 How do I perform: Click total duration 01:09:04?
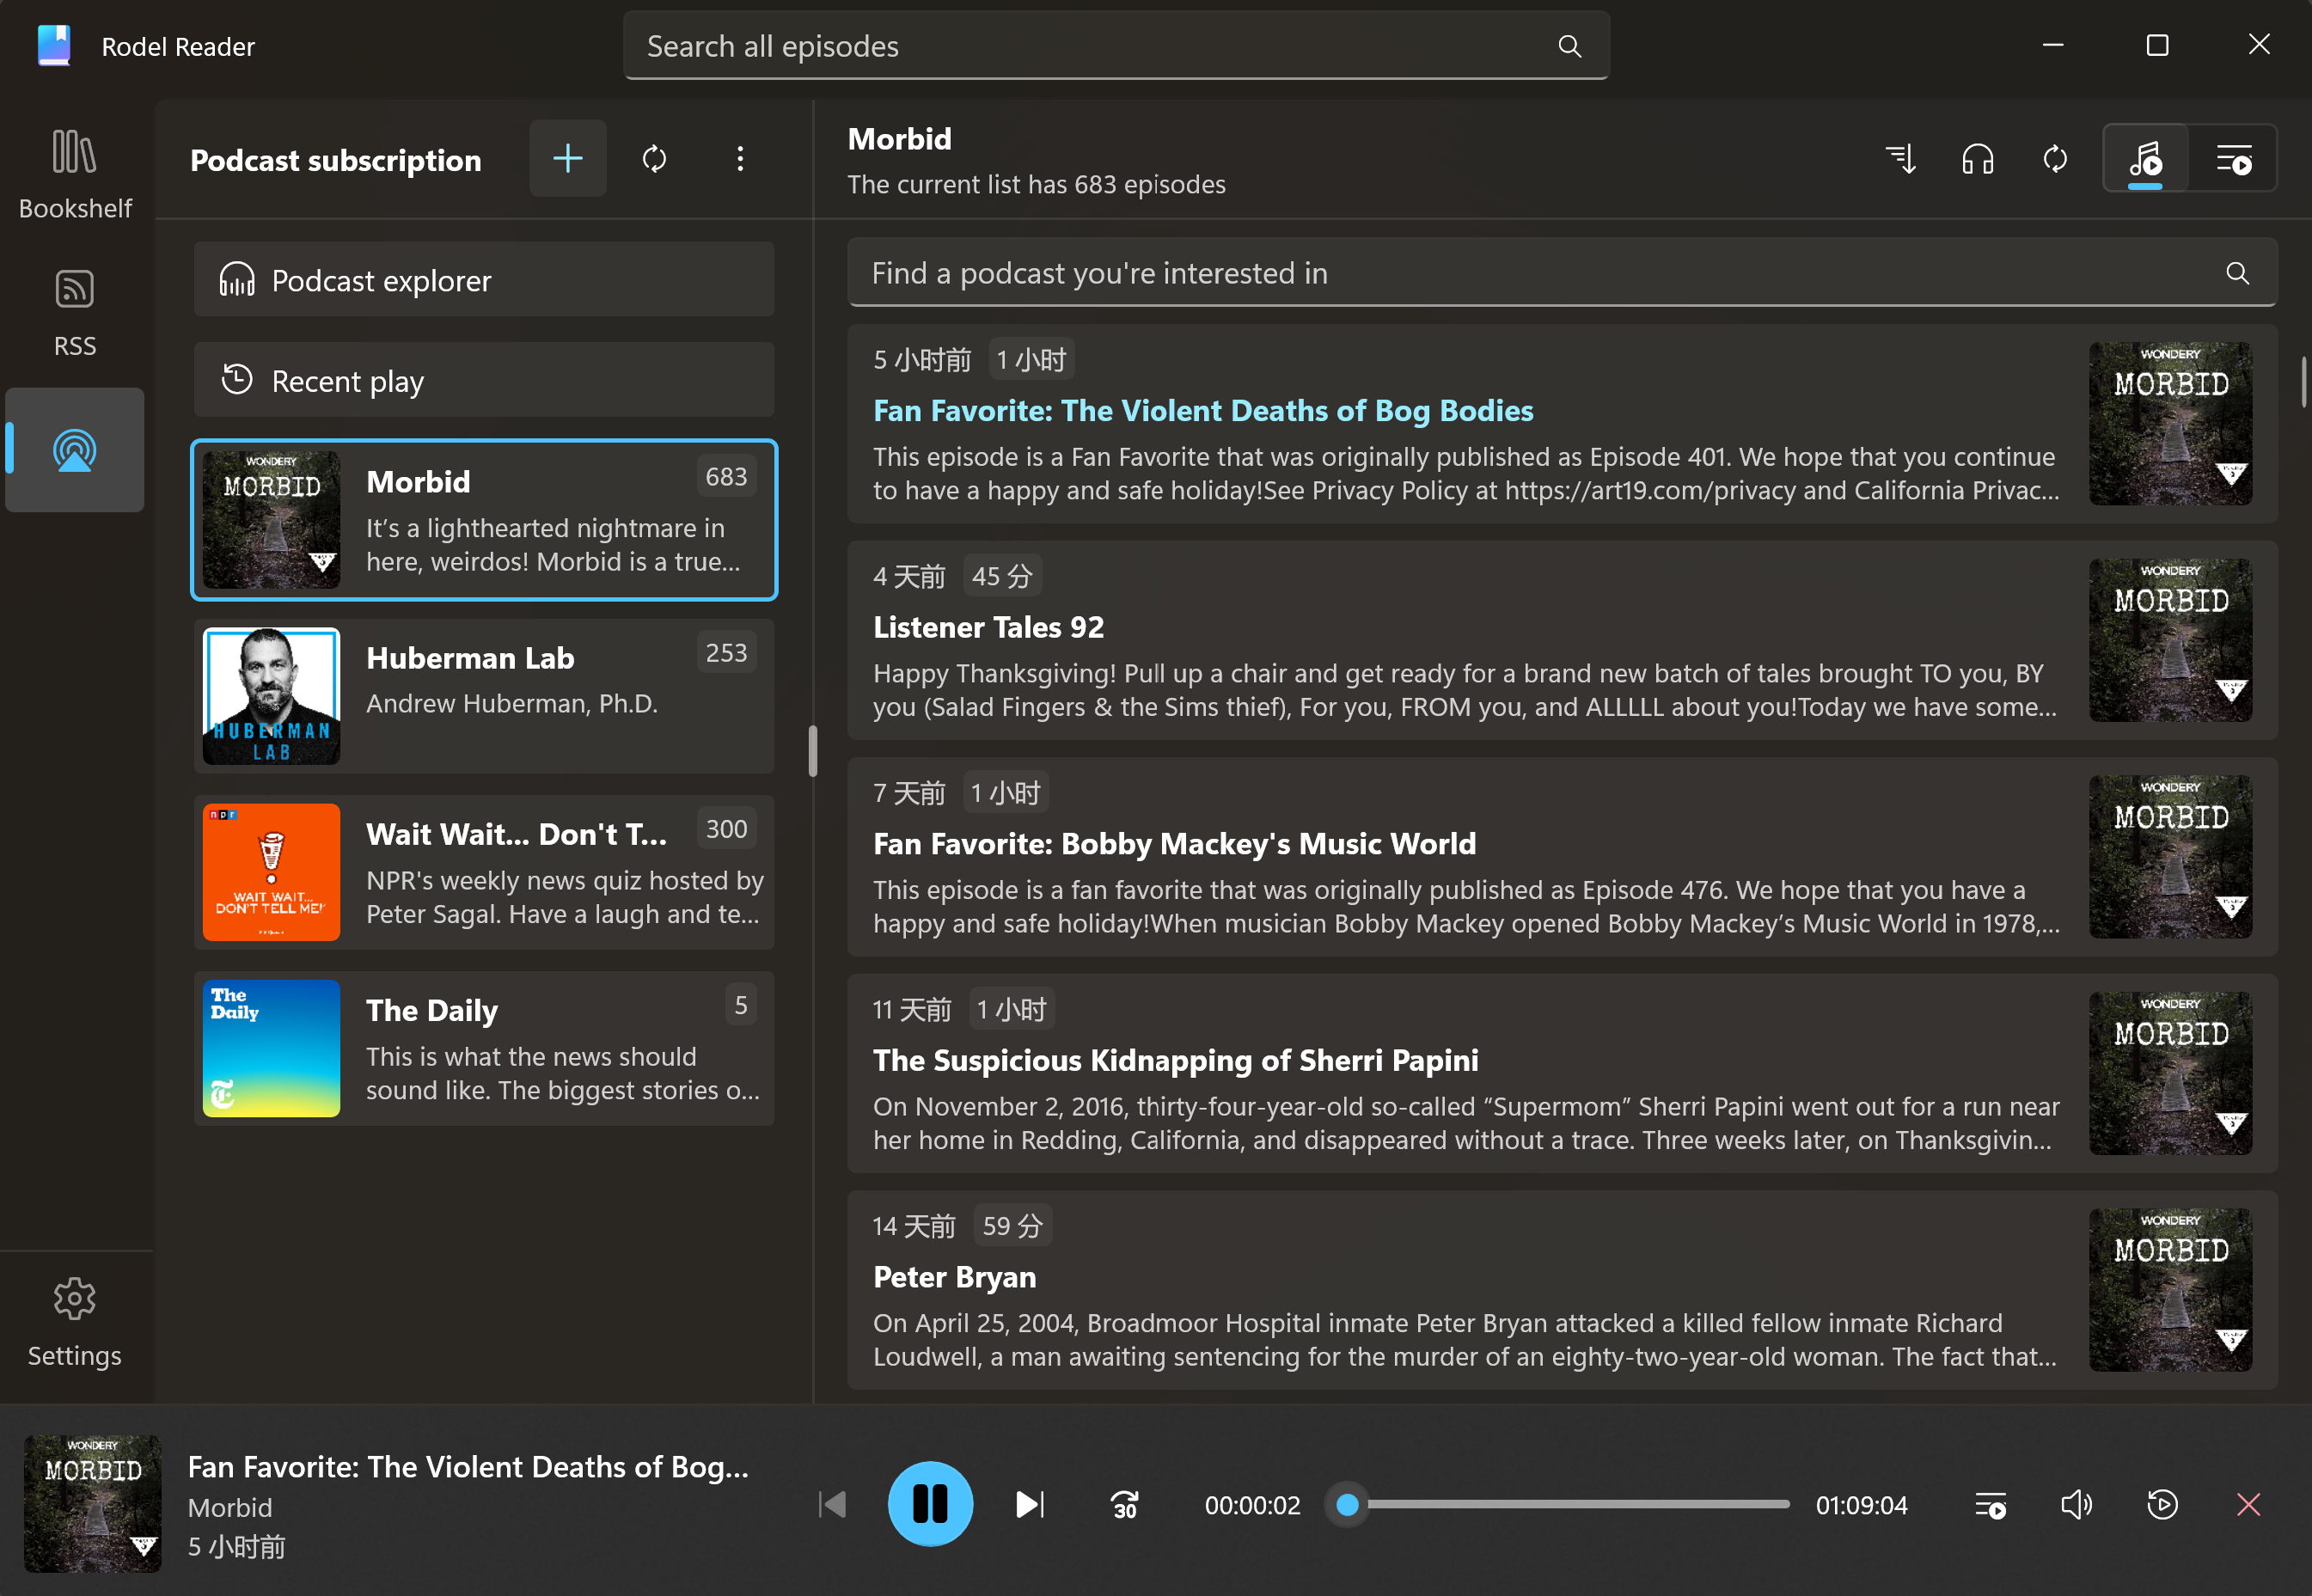coord(1861,1505)
